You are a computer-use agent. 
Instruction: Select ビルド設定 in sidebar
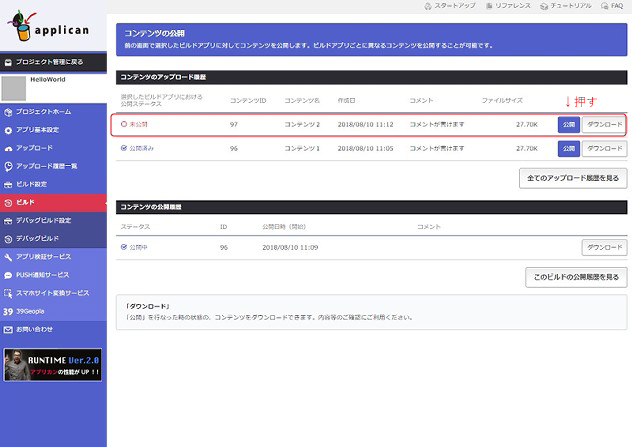(53, 185)
